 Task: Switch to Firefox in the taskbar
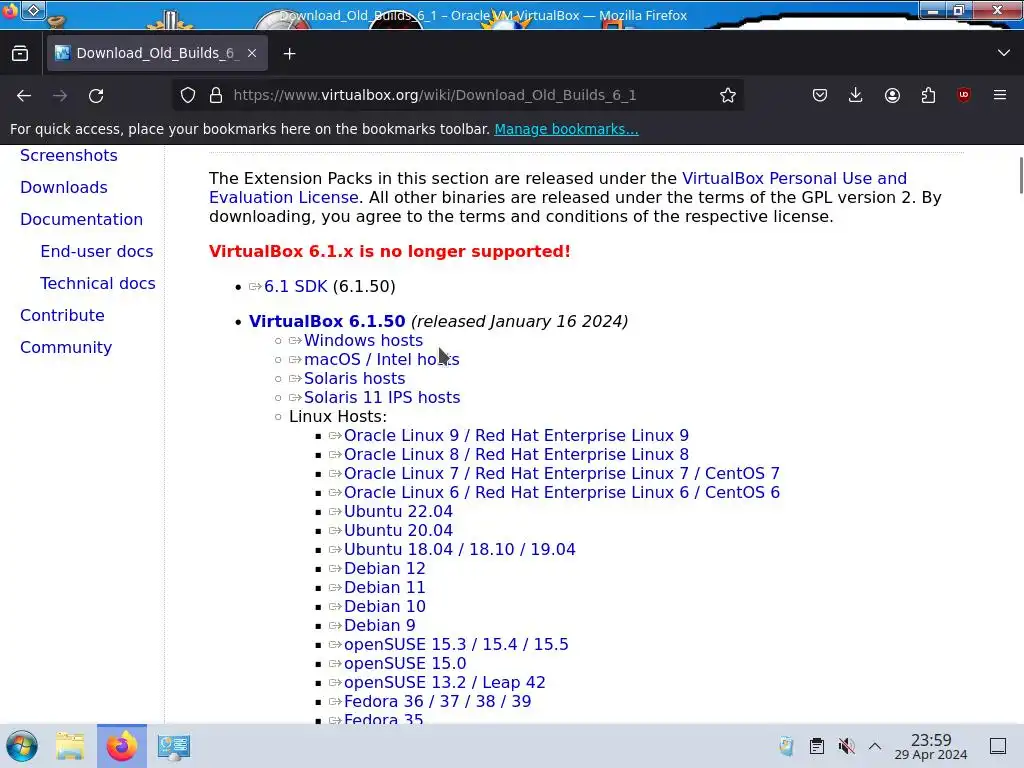pyautogui.click(x=121, y=746)
